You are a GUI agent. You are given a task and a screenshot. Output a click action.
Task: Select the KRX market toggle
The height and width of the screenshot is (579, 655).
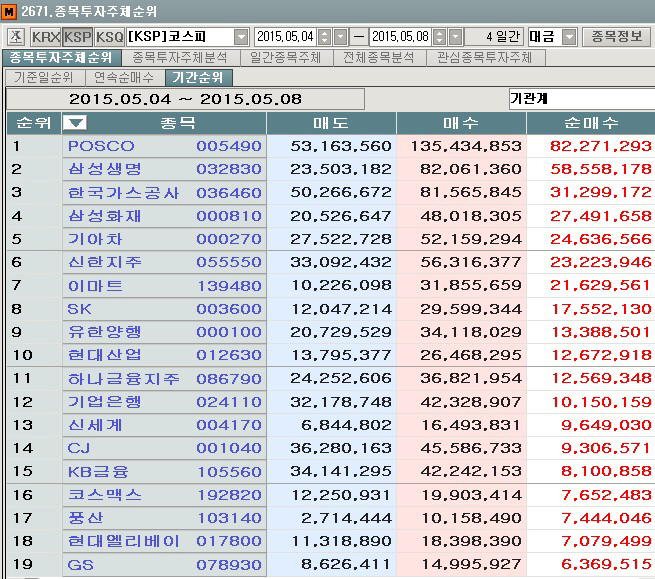pyautogui.click(x=46, y=37)
